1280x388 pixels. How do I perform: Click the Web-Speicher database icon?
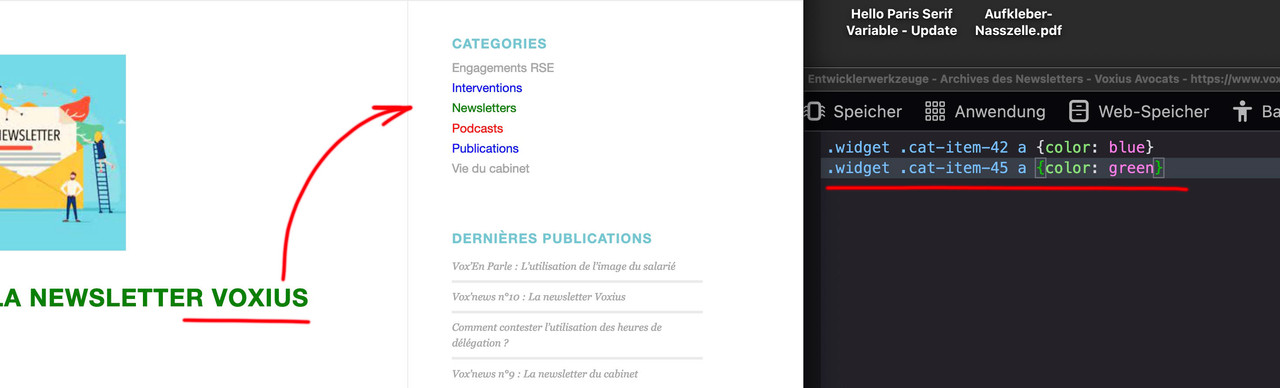(1078, 111)
